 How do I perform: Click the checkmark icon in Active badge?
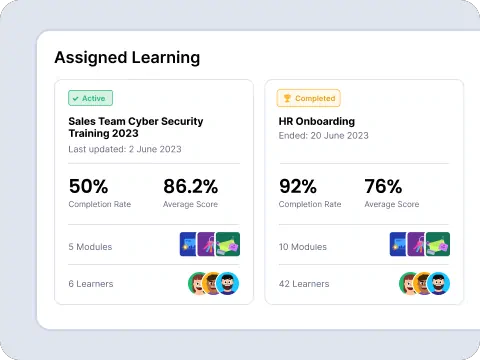coord(76,99)
